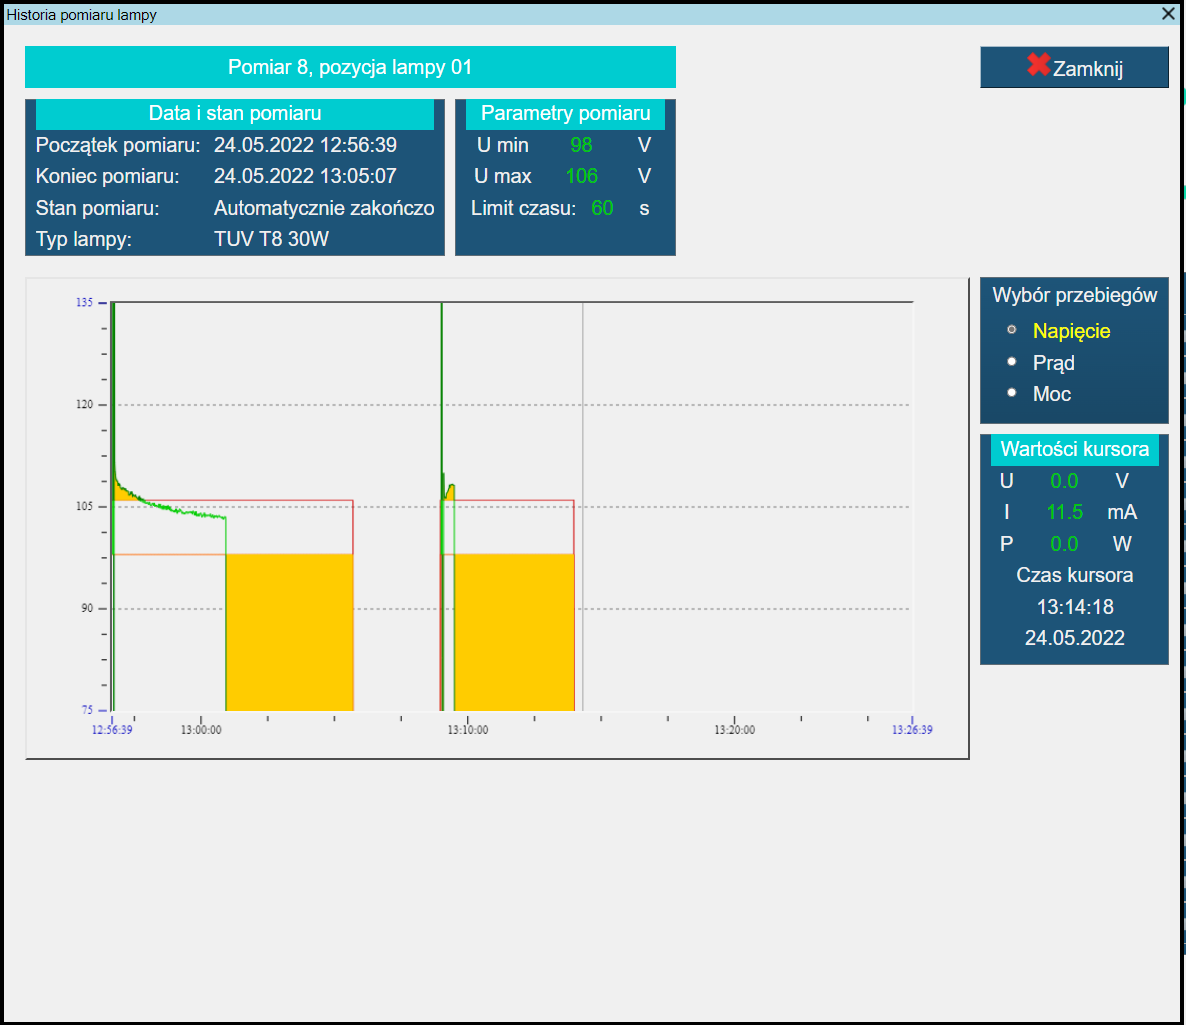
Task: Click the 13:14:18 cursor time display
Action: click(x=1074, y=606)
